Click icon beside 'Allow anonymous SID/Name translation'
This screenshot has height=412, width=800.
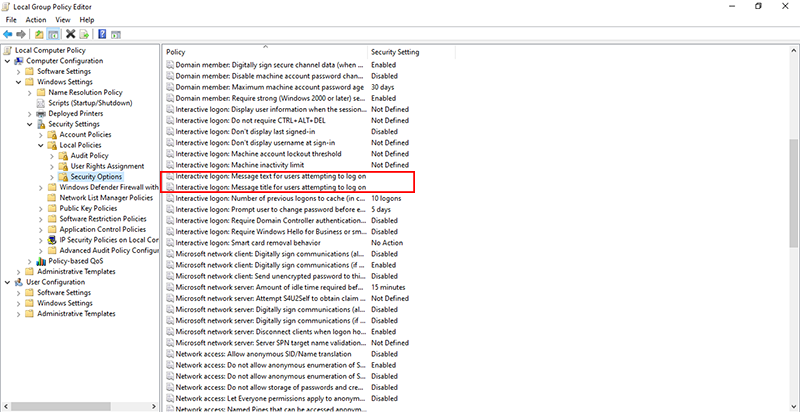(170, 354)
